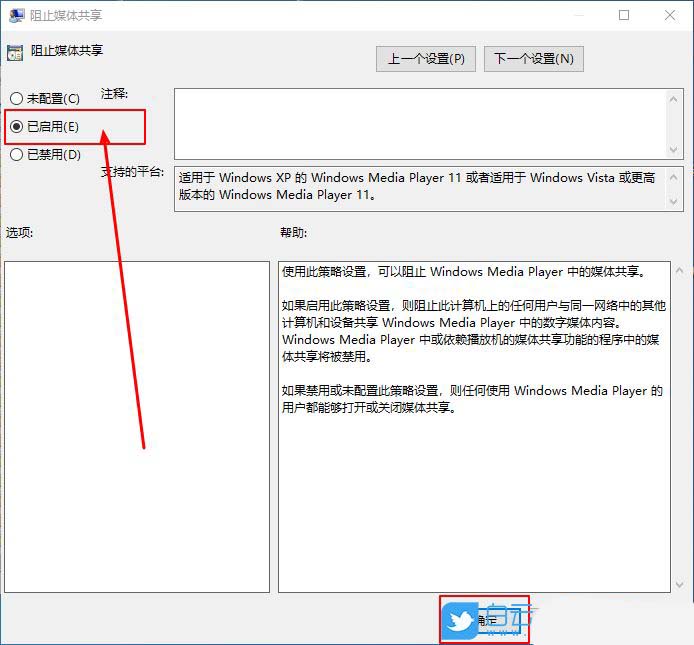
Task: Minimize the 阻止媒体共享 dialog window
Action: tap(578, 16)
